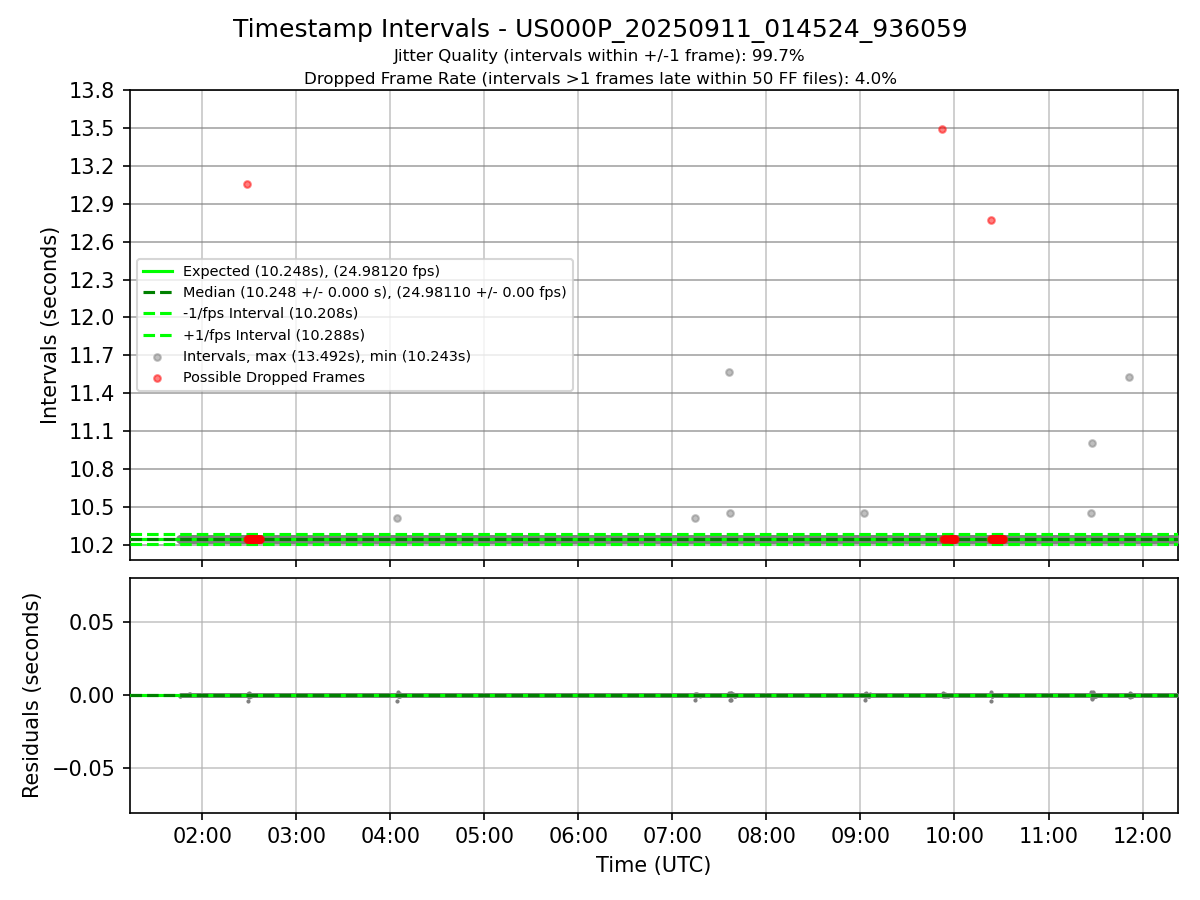Click the red bar segment near 10:30 on baseline

pyautogui.click(x=997, y=539)
